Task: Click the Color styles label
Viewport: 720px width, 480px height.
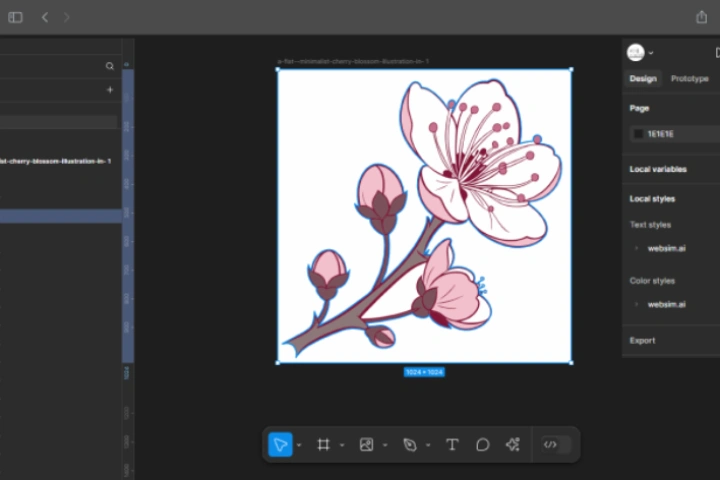Action: click(652, 281)
